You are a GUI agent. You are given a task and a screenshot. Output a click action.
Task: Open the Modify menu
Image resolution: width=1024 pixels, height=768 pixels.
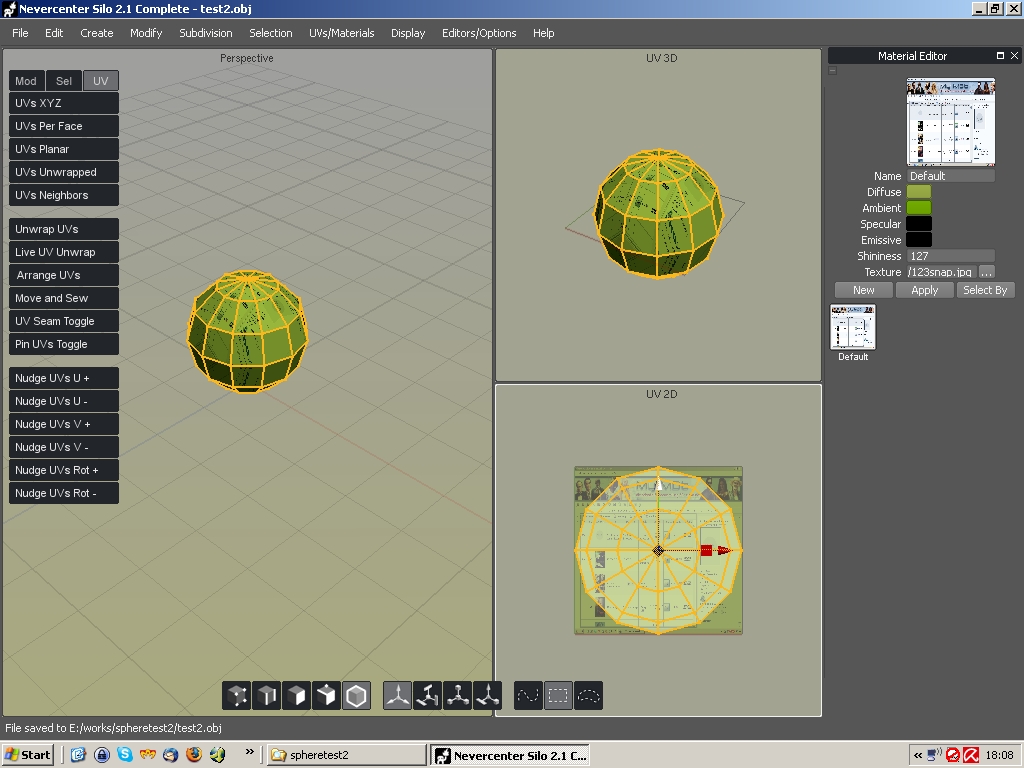(x=146, y=33)
